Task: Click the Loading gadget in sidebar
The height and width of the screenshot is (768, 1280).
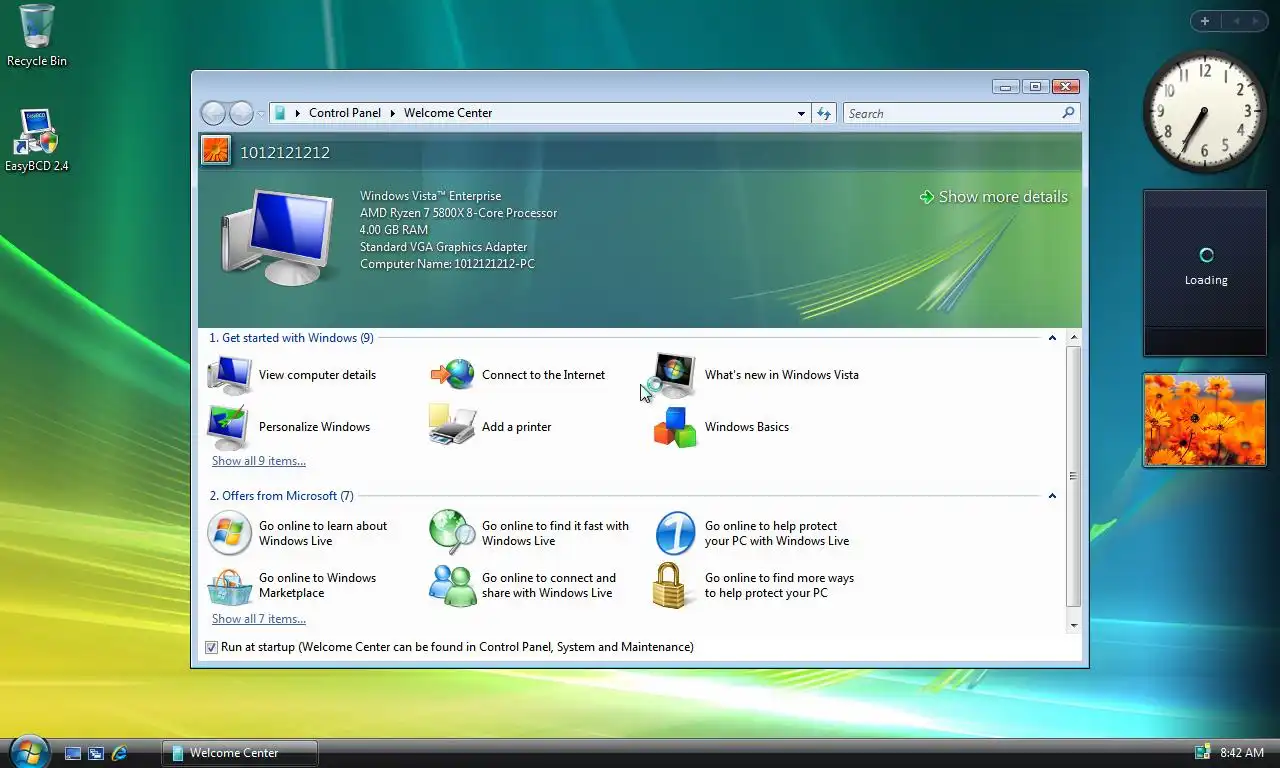Action: [x=1205, y=273]
